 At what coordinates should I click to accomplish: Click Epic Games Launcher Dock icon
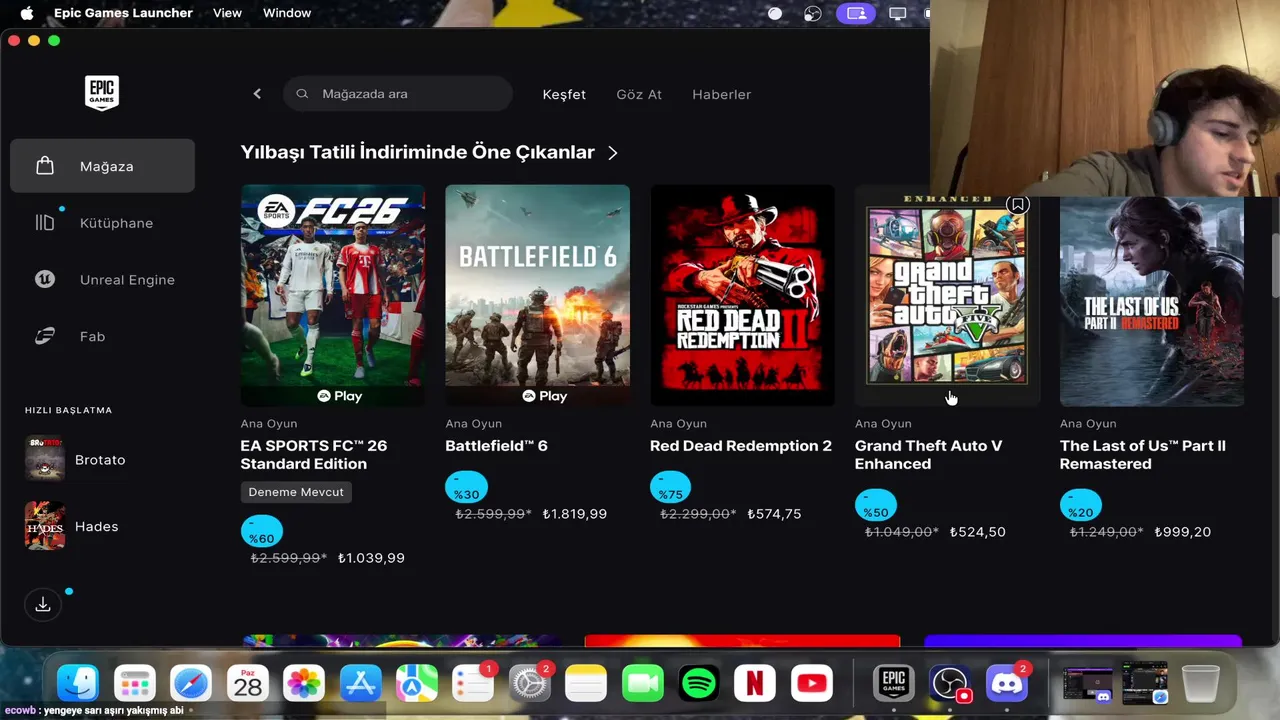click(x=894, y=684)
